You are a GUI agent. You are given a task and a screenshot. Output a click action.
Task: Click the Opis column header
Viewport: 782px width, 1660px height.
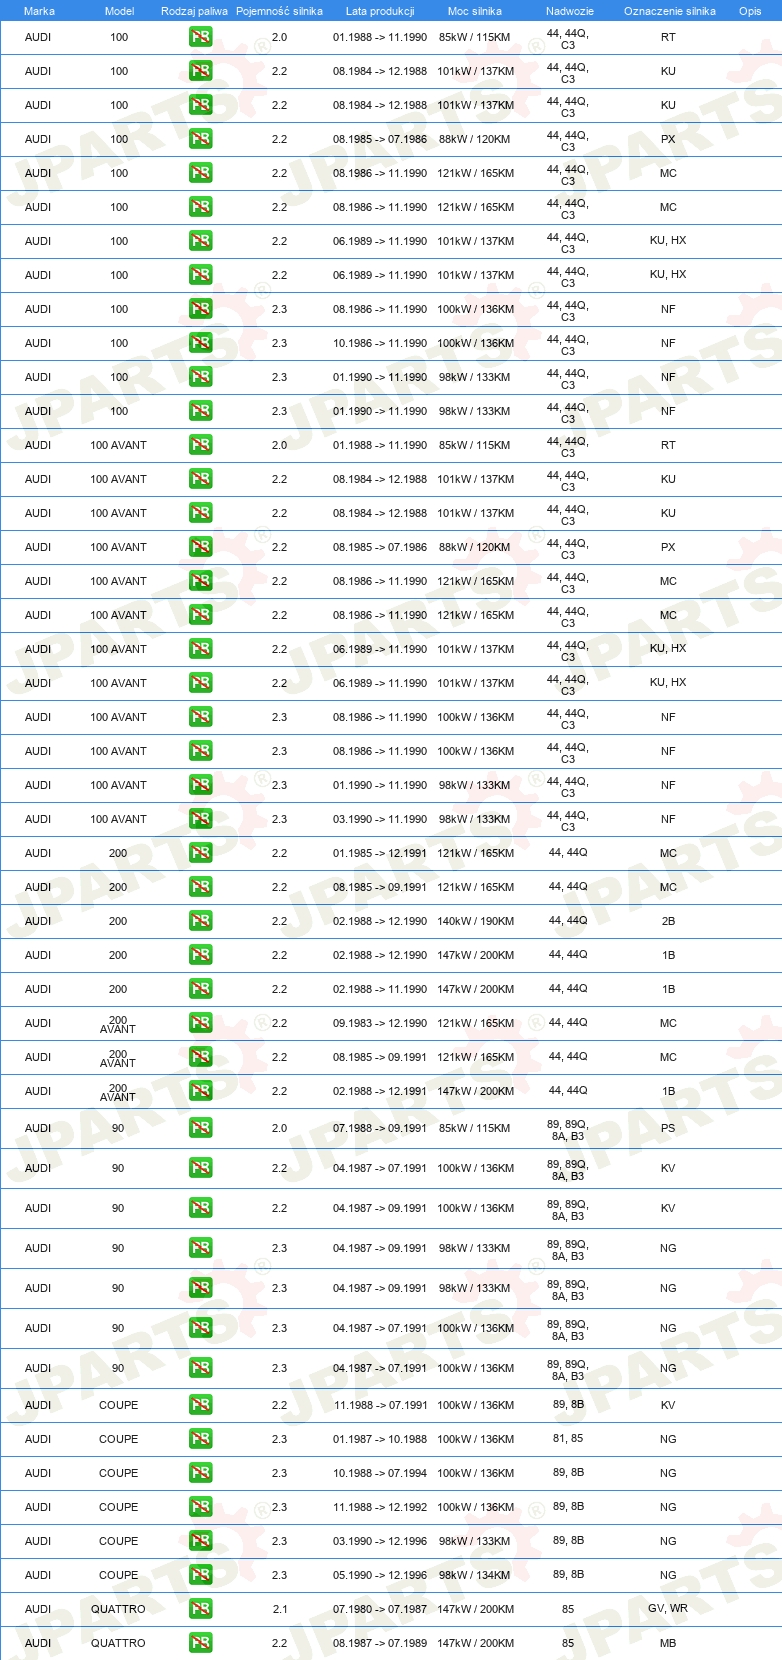click(750, 11)
